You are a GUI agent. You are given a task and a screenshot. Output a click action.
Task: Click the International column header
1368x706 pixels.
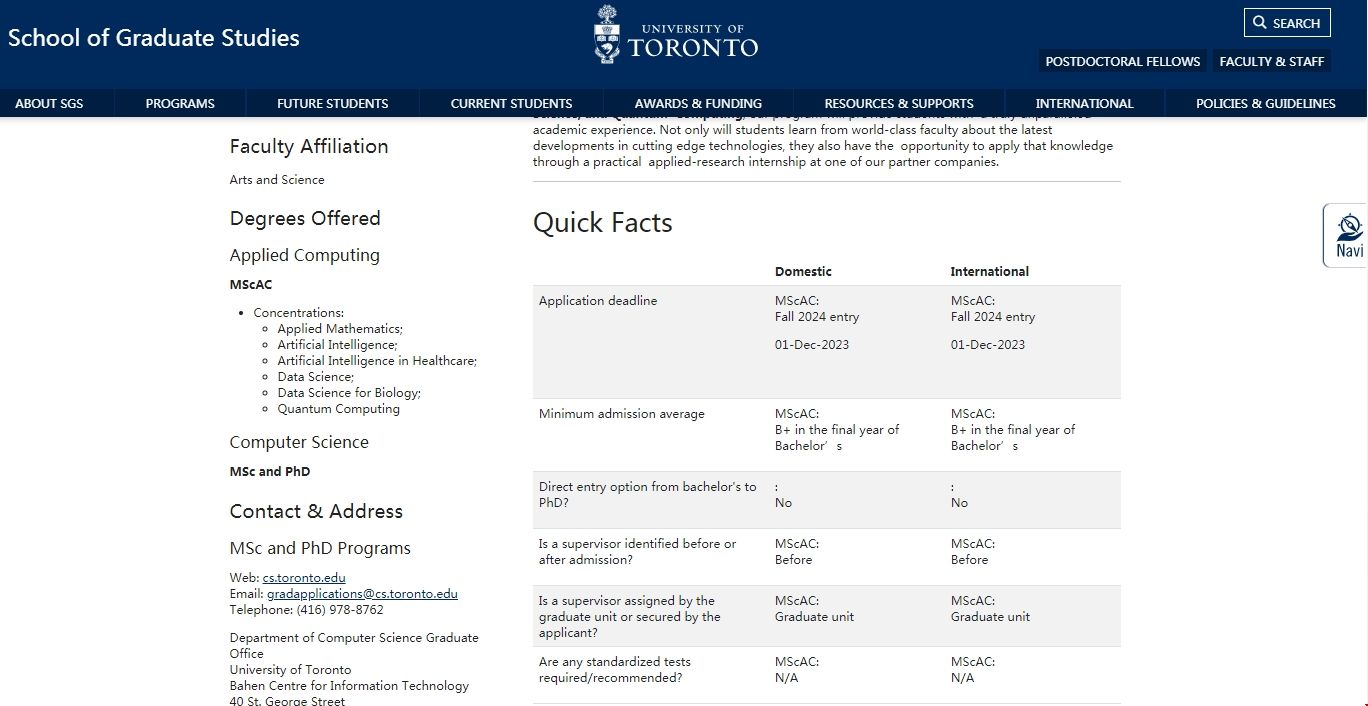coord(989,271)
